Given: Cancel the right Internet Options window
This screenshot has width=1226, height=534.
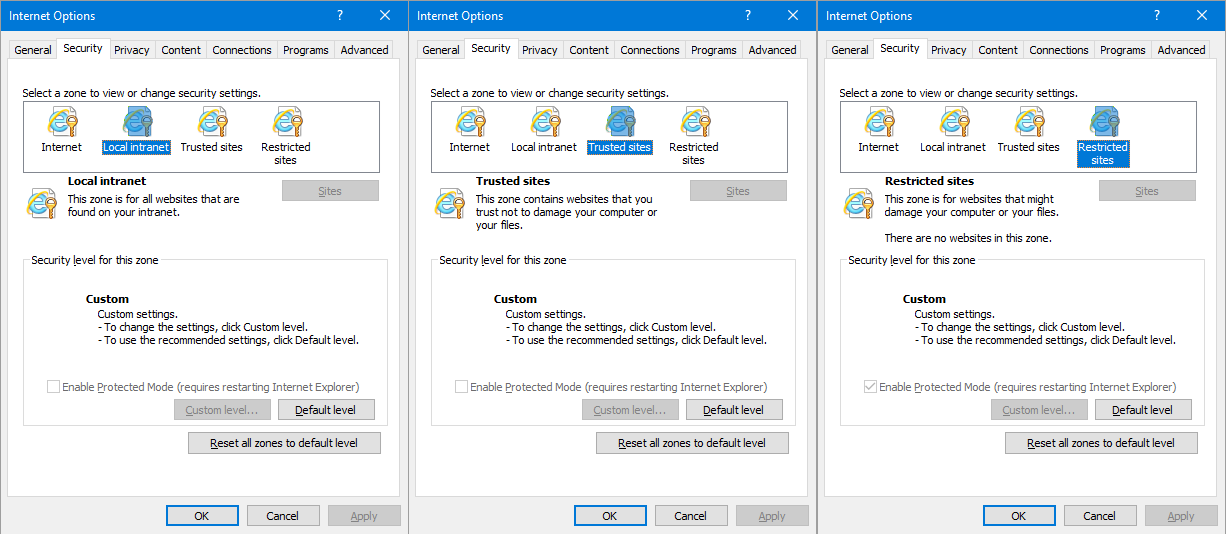Looking at the screenshot, I should point(1100,516).
